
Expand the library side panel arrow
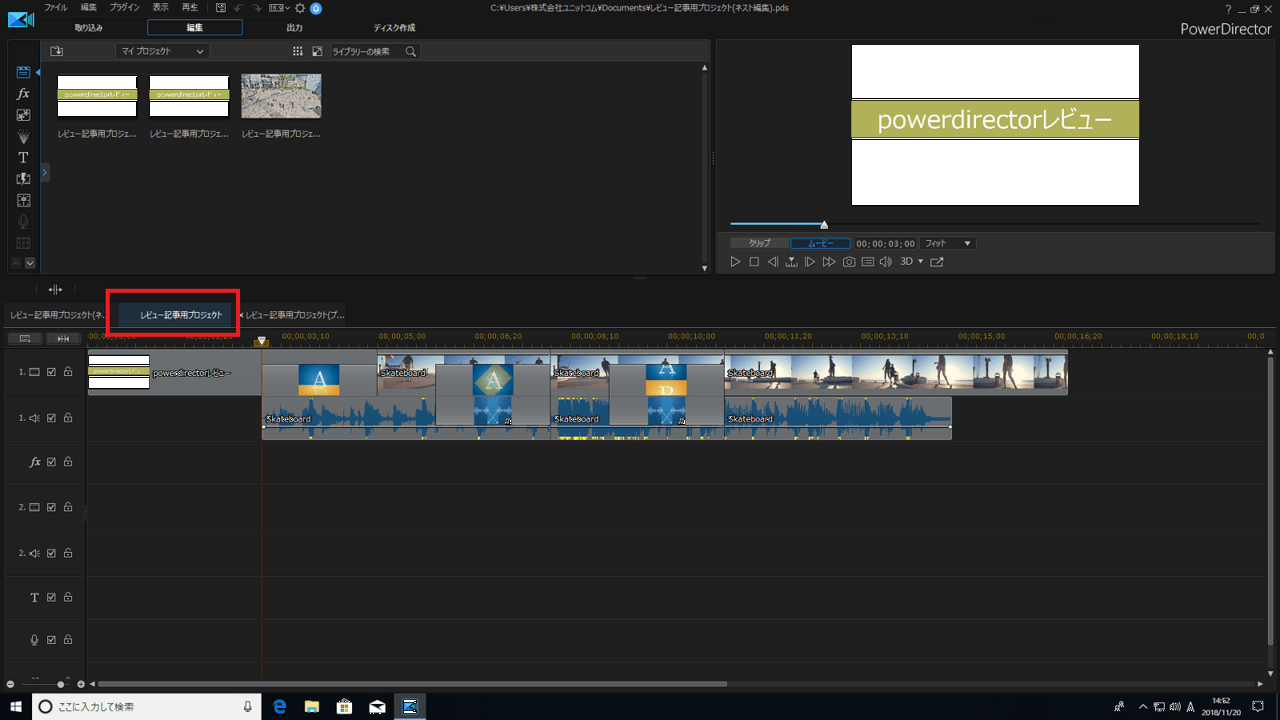tap(45, 173)
